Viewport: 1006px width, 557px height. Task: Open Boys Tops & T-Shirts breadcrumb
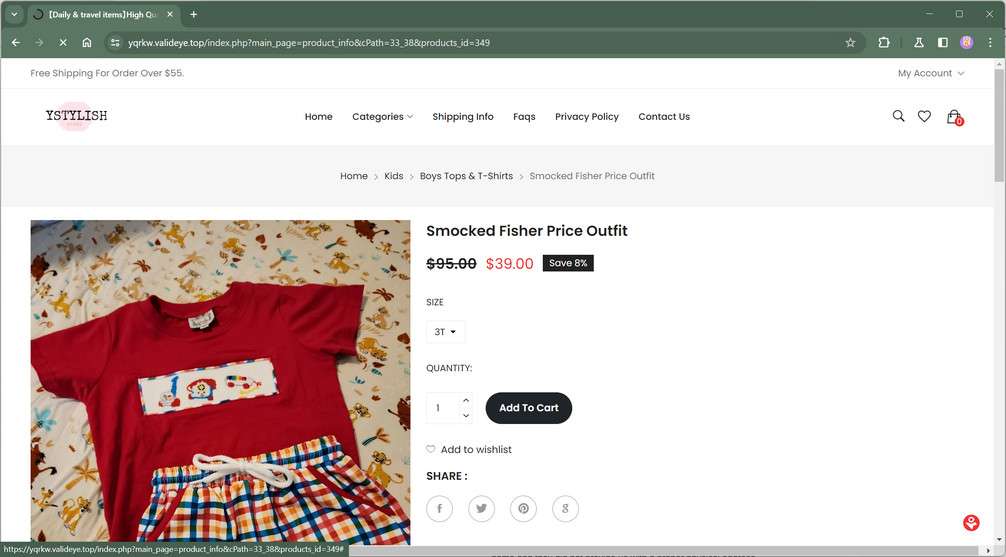tap(466, 176)
